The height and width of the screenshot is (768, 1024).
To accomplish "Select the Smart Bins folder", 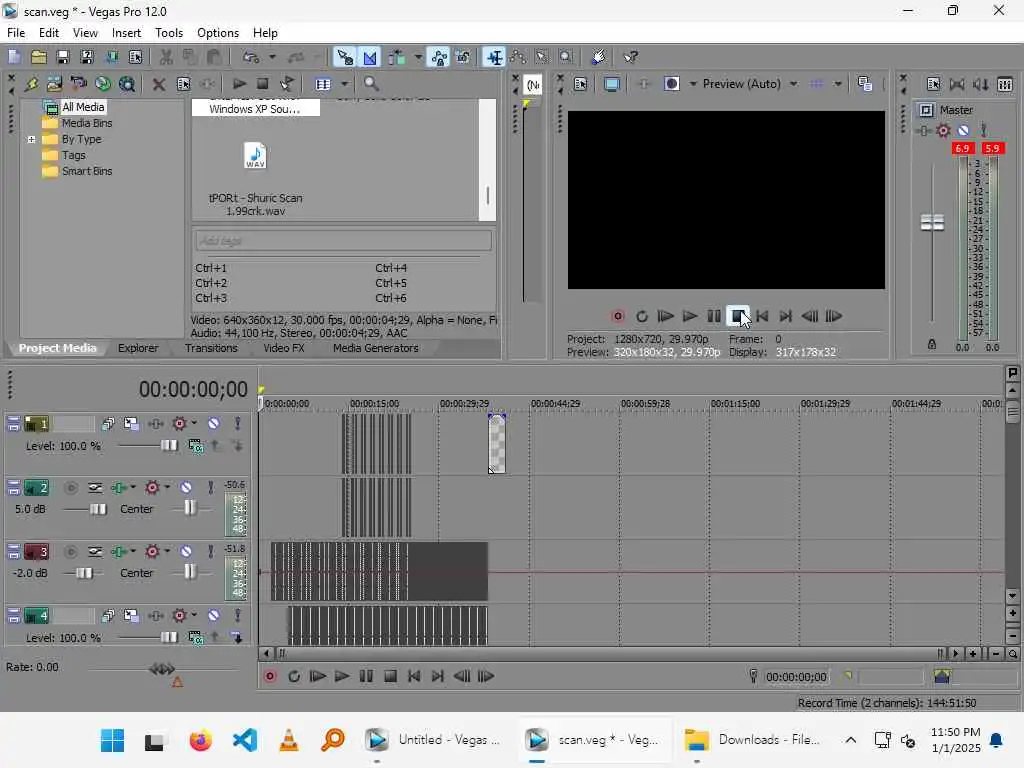I will tap(87, 171).
